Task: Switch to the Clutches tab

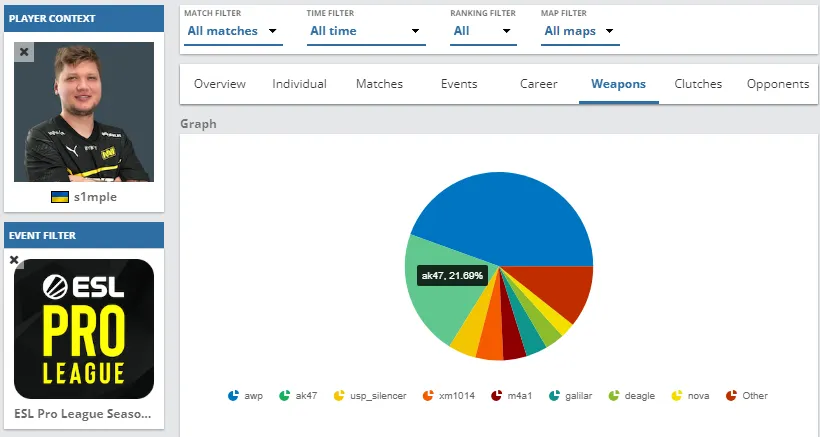Action: pos(698,84)
